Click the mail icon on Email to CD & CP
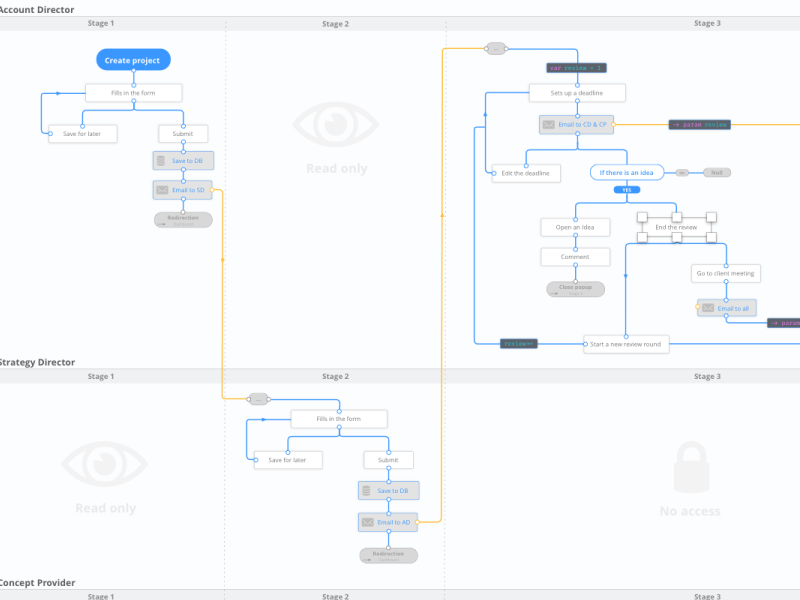 click(547, 124)
